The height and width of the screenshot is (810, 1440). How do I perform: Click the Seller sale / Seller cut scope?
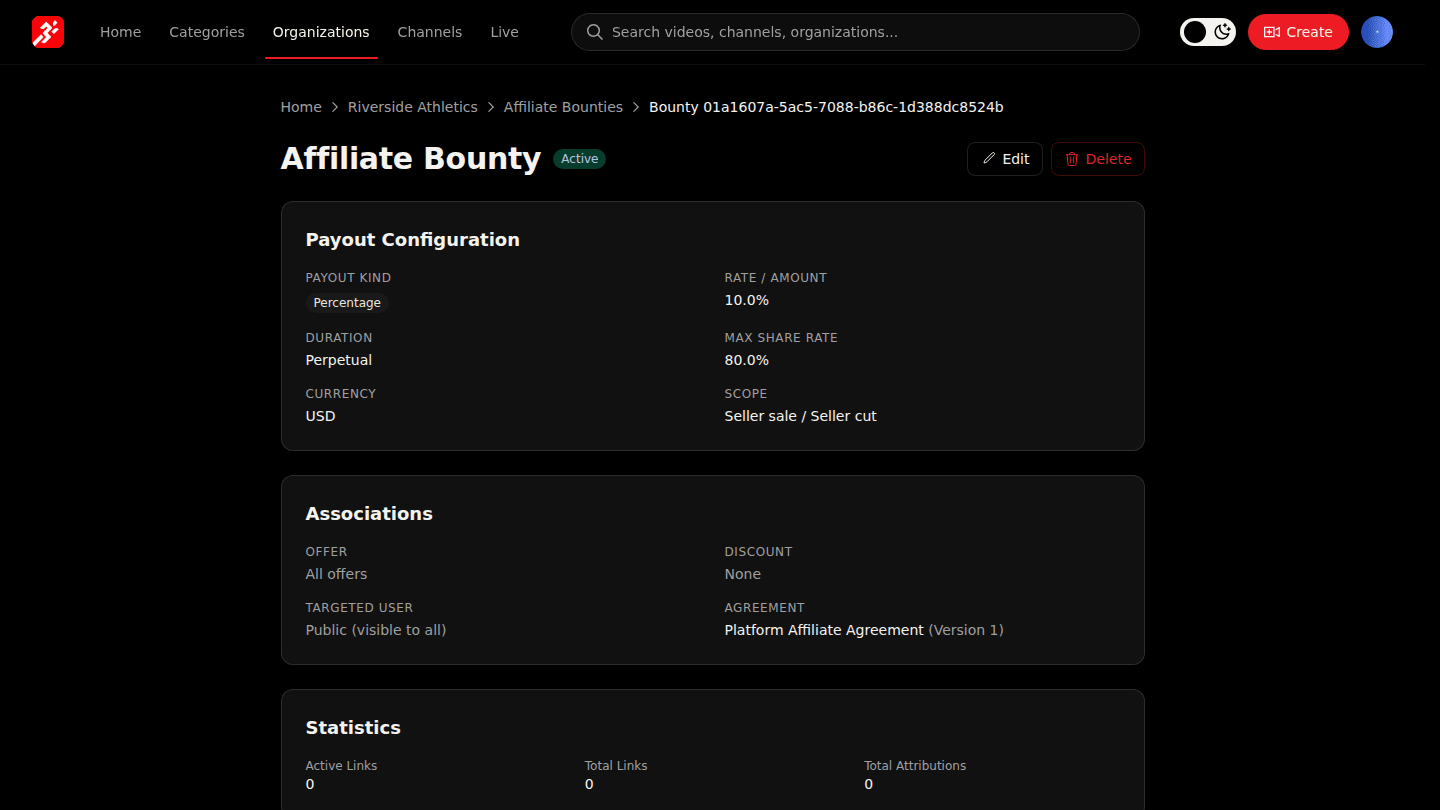point(801,416)
